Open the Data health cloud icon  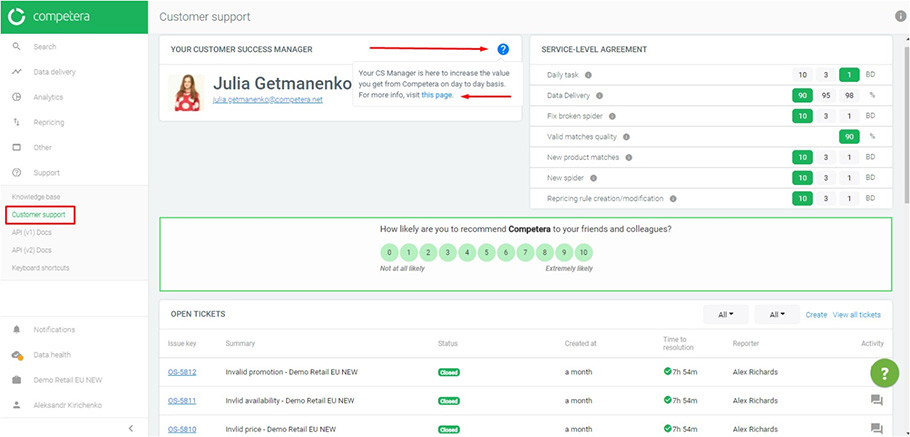(x=17, y=355)
